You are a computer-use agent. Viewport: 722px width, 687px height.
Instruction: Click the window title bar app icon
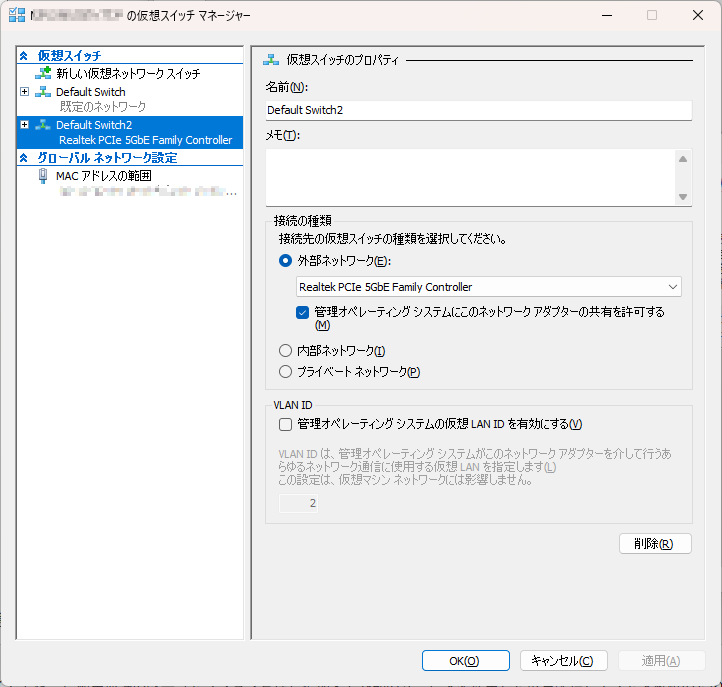(x=16, y=15)
